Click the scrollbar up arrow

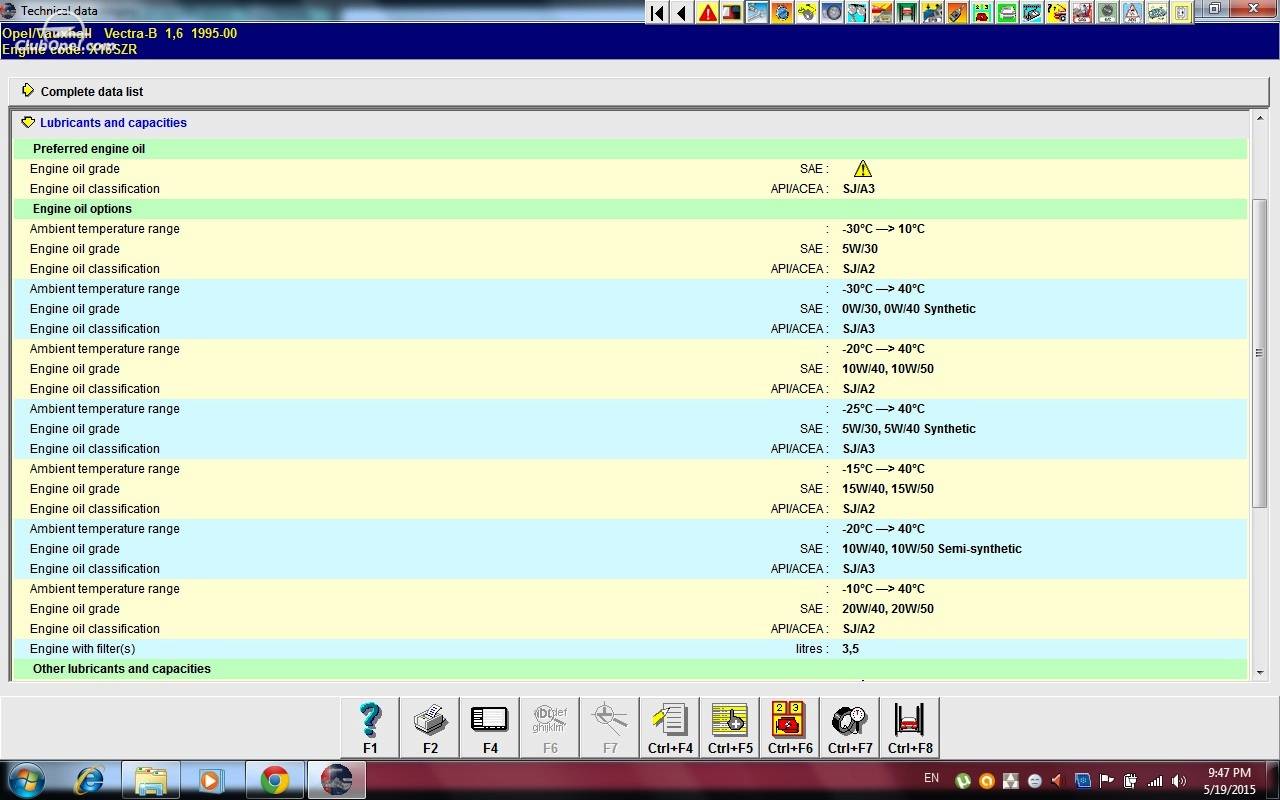pos(1260,118)
